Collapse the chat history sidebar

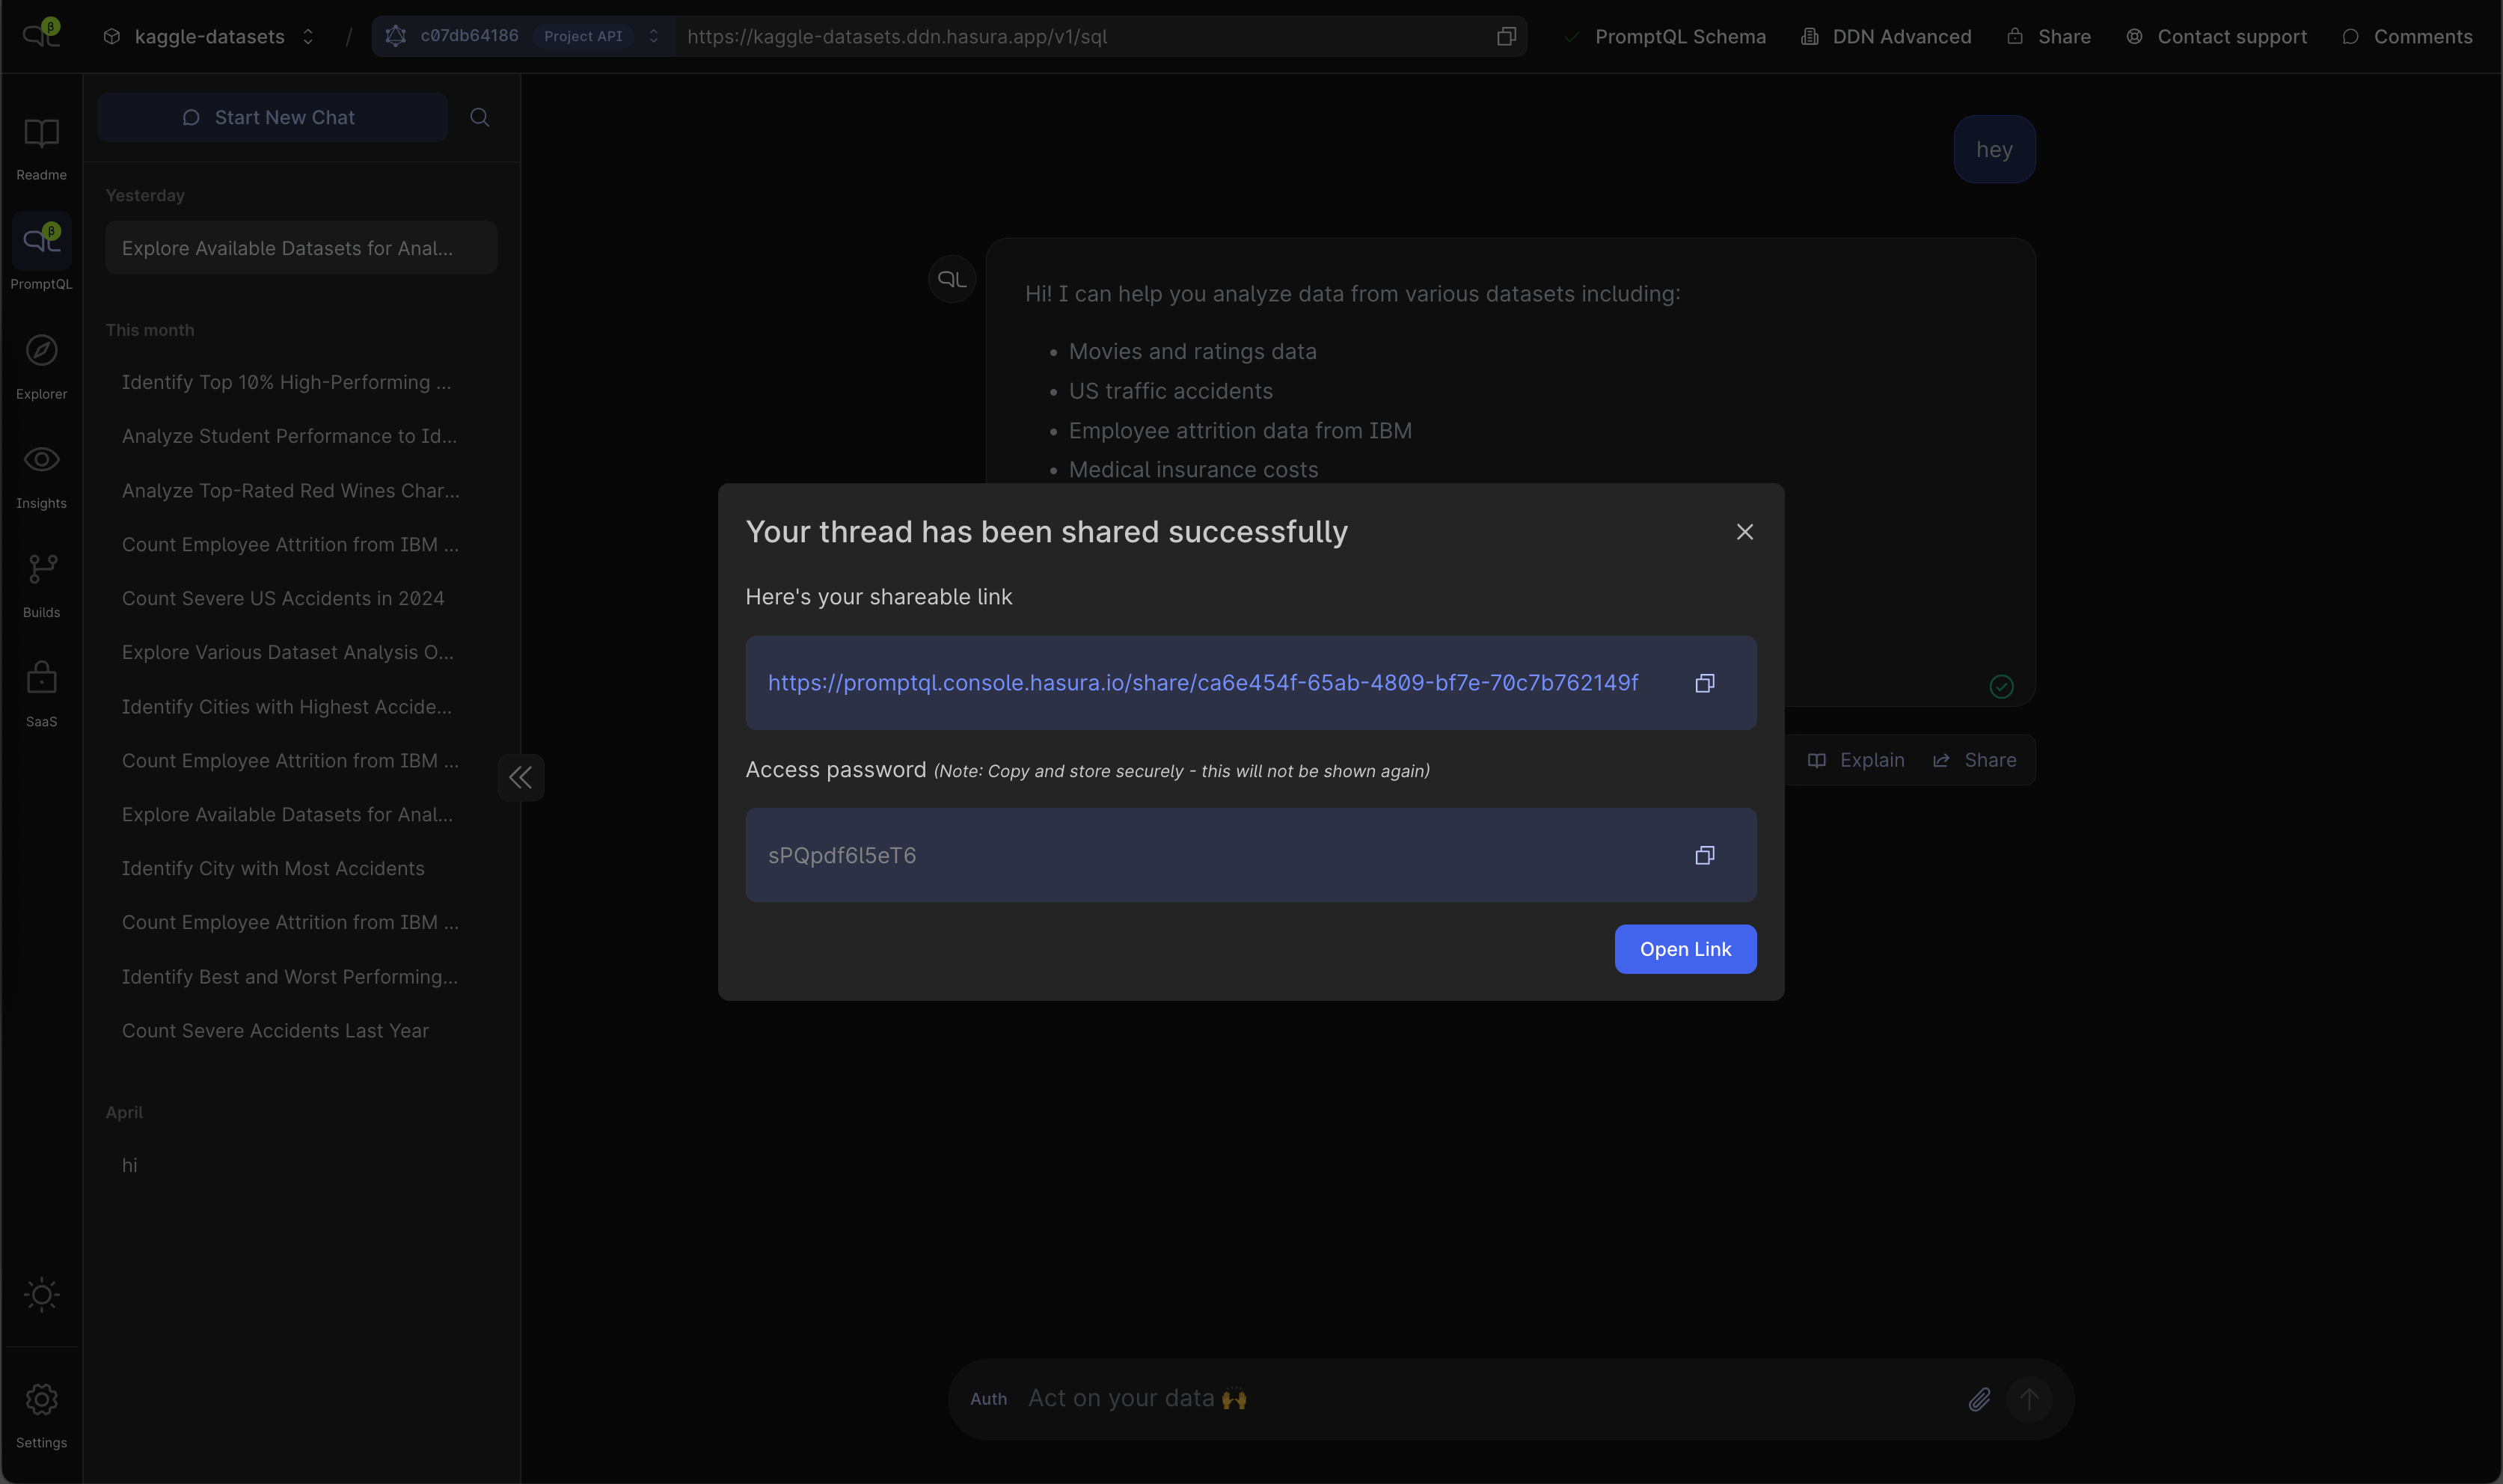[x=520, y=777]
